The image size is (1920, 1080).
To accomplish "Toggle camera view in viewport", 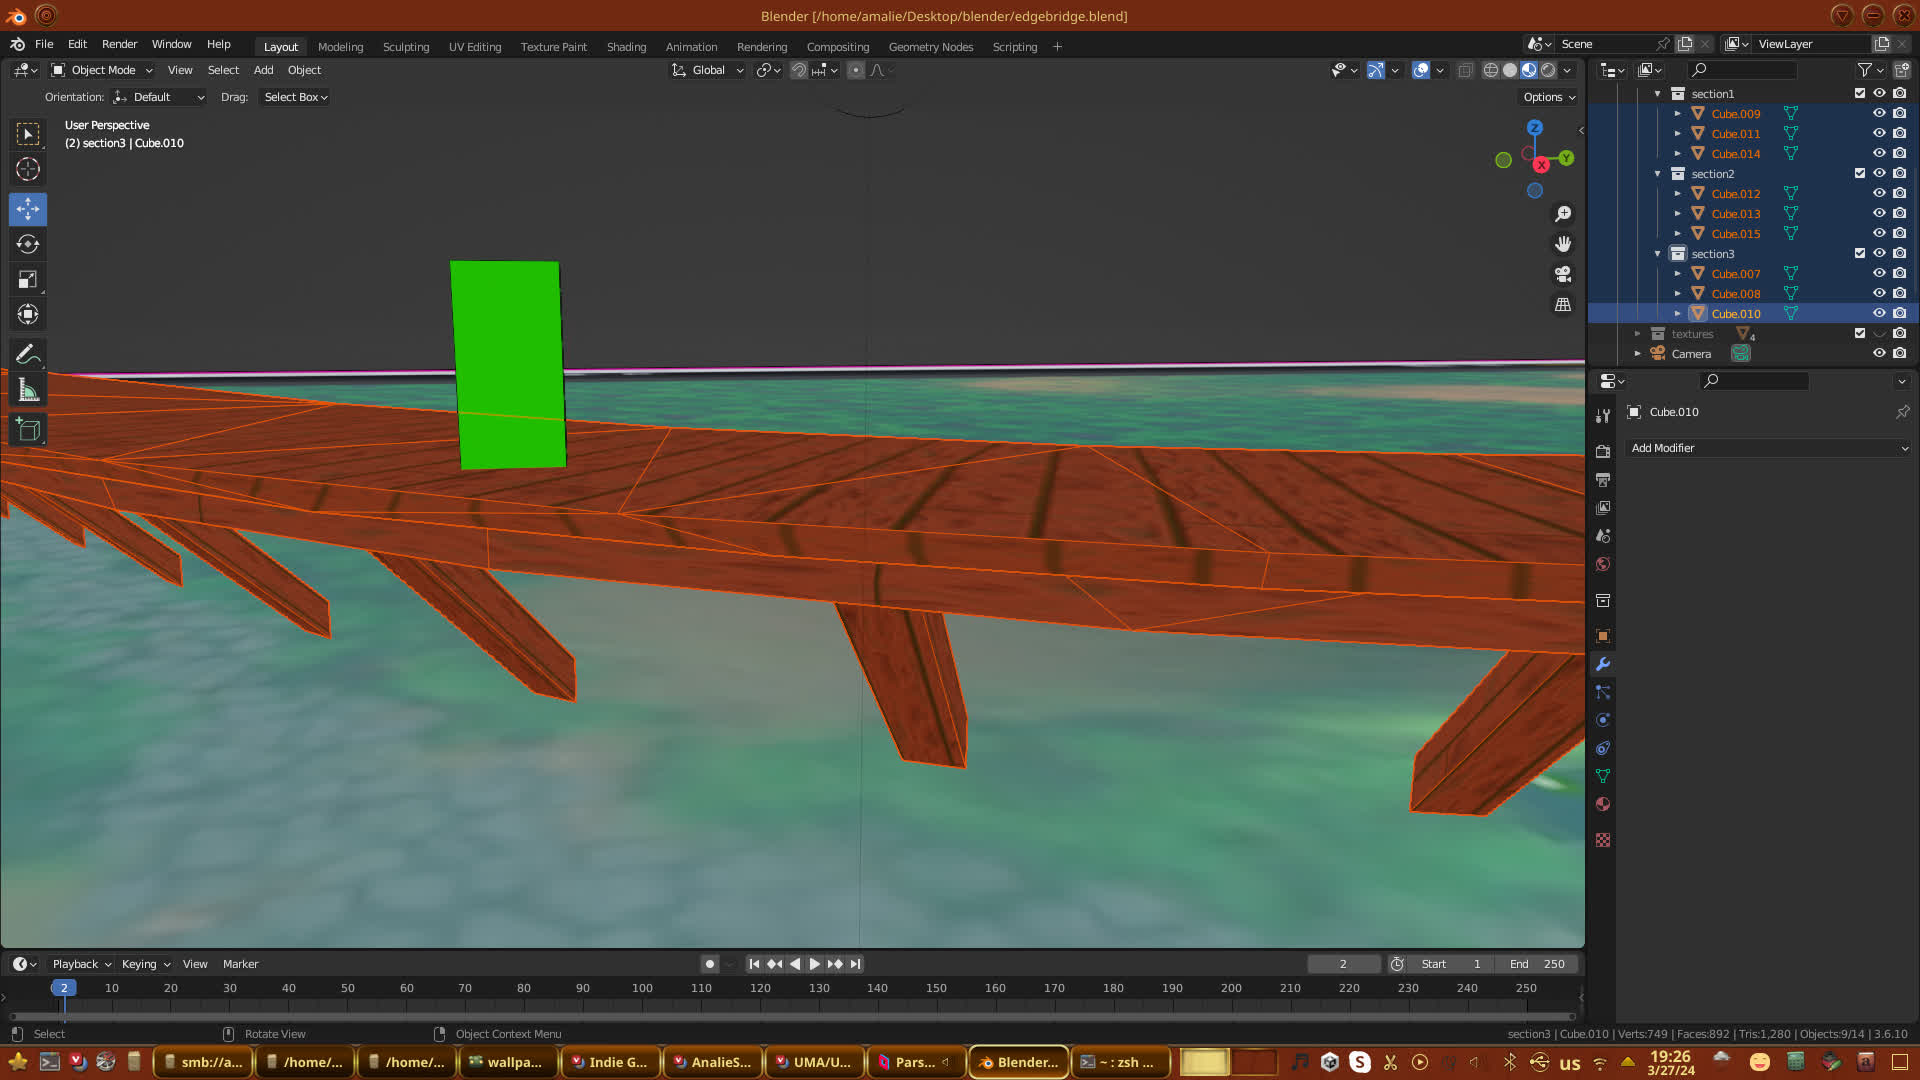I will [x=1562, y=274].
